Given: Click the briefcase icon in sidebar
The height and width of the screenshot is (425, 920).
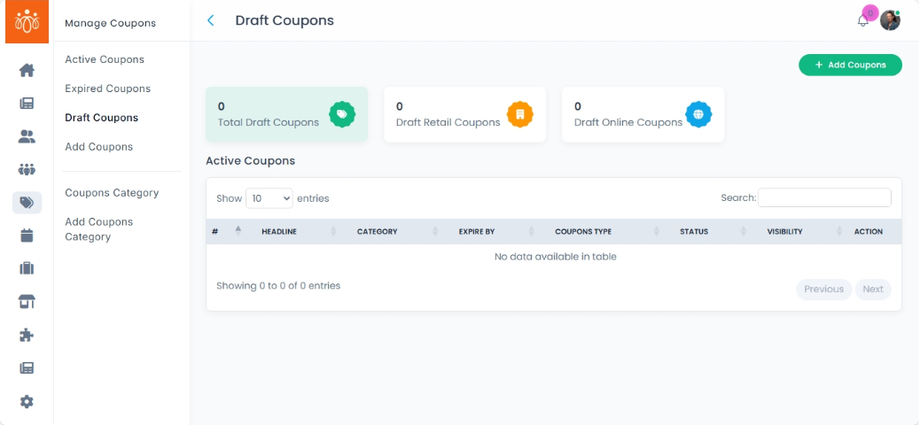Looking at the screenshot, I should (27, 268).
